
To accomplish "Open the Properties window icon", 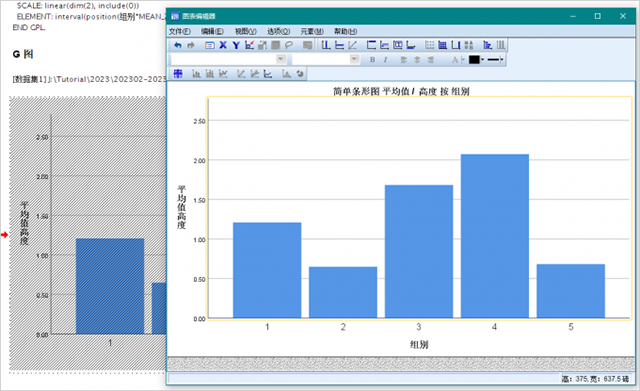I will 209,45.
